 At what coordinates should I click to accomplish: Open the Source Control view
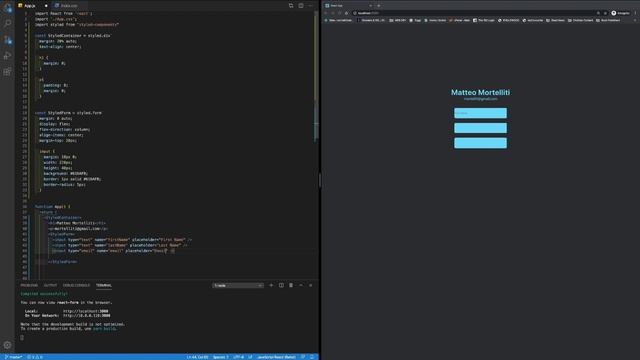(7, 40)
